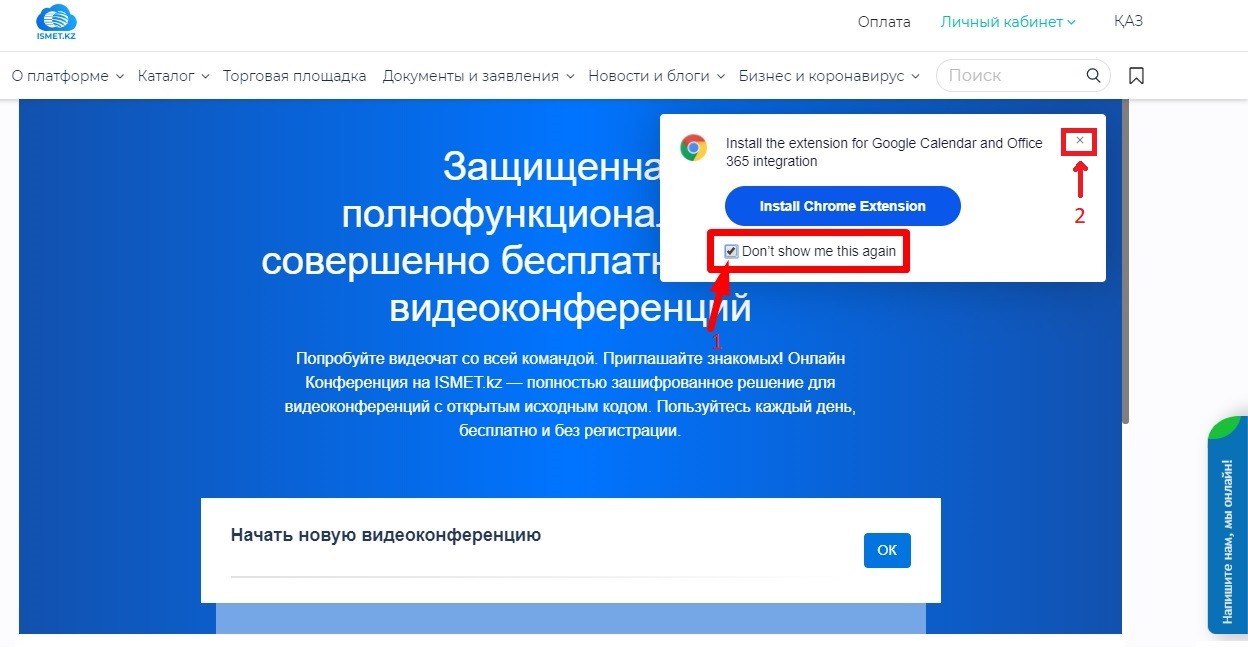The width and height of the screenshot is (1248, 660).
Task: Toggle "Don't show me this again" checkbox
Action: [732, 251]
